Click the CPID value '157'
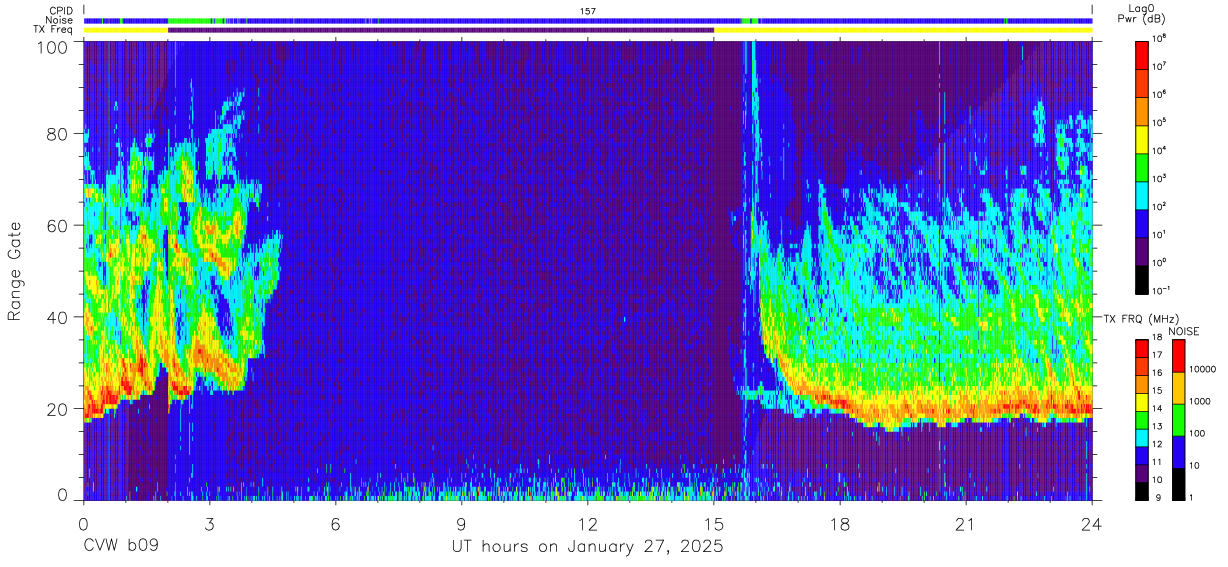This screenshot has width=1228, height=567. 588,11
